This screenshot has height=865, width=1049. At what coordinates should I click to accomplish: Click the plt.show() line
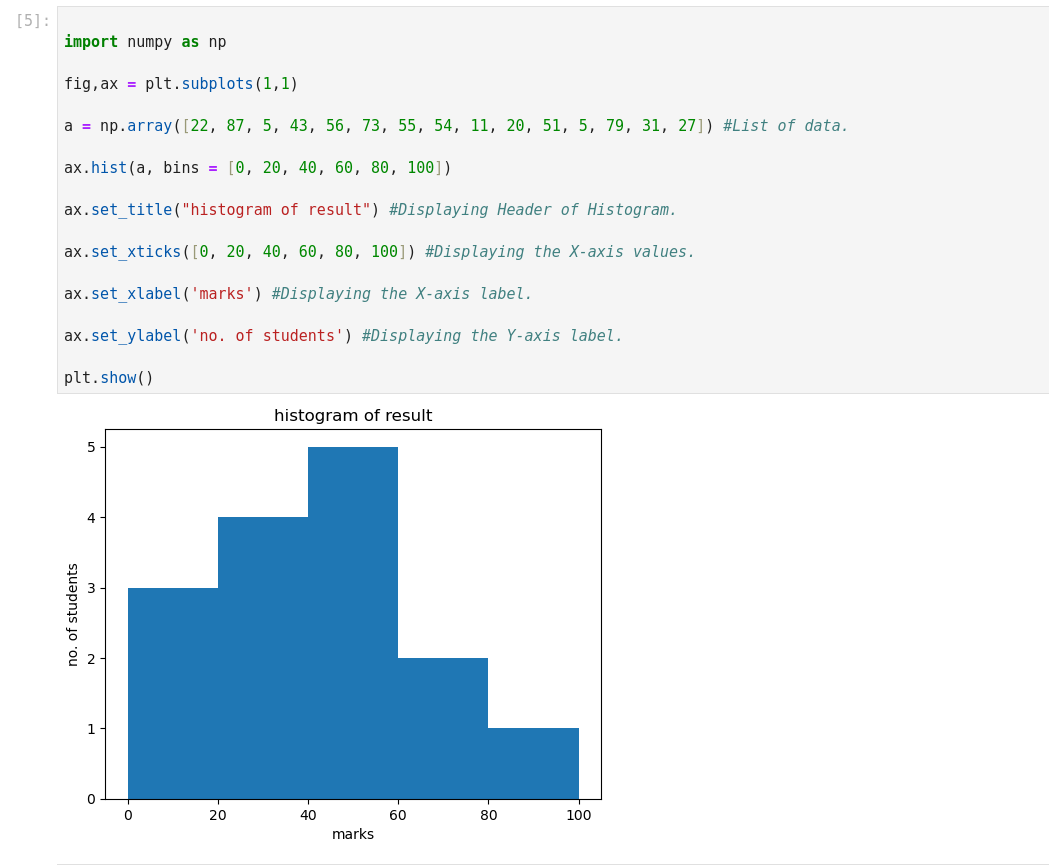pyautogui.click(x=109, y=378)
